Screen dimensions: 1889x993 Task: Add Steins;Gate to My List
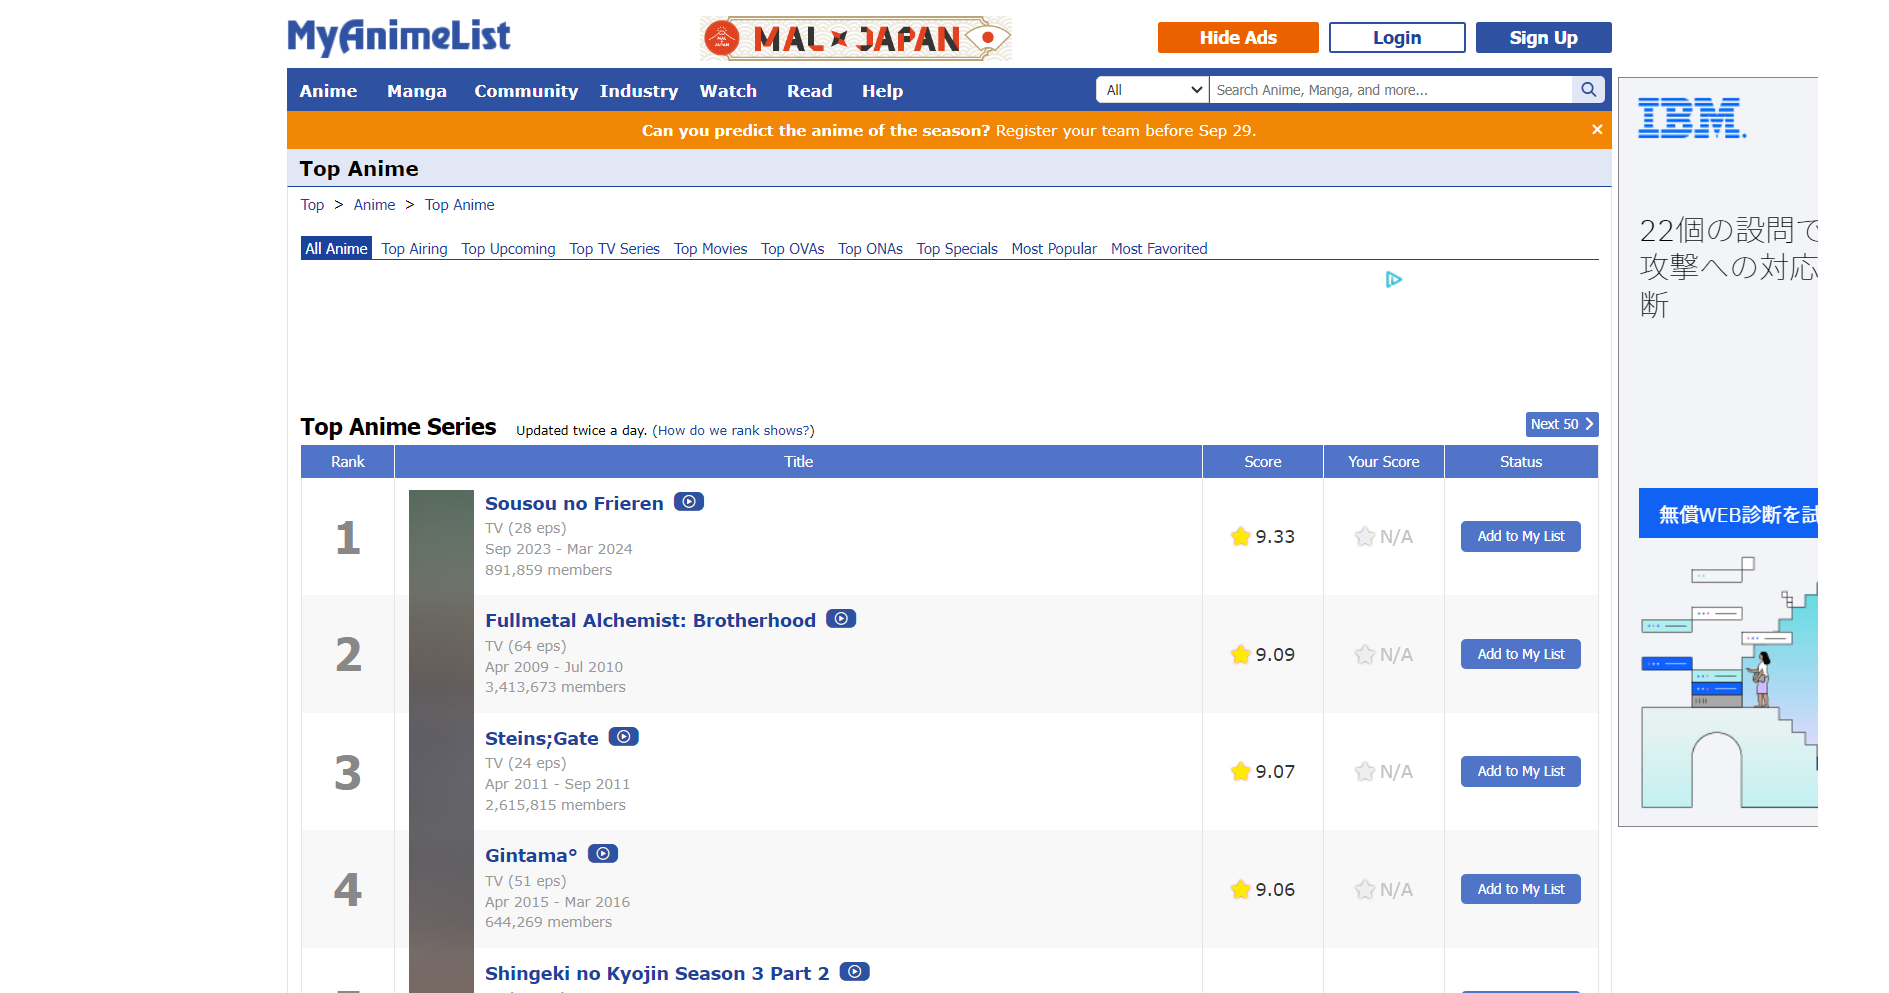click(1521, 772)
